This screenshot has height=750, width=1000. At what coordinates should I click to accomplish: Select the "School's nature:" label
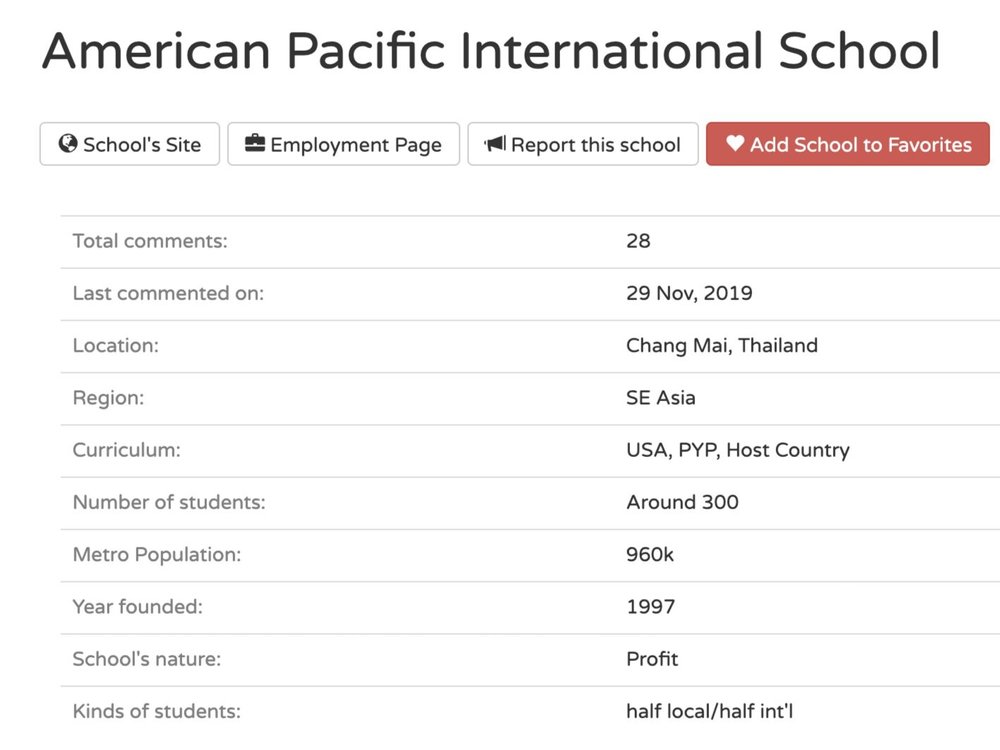[147, 659]
